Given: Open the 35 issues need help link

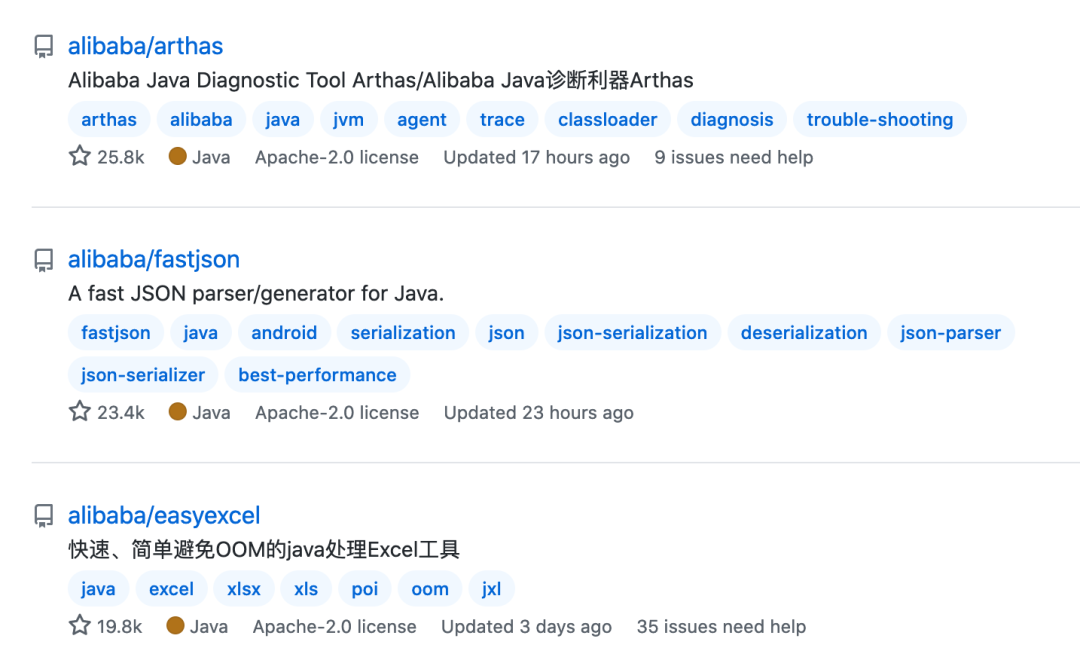Looking at the screenshot, I should [x=721, y=627].
